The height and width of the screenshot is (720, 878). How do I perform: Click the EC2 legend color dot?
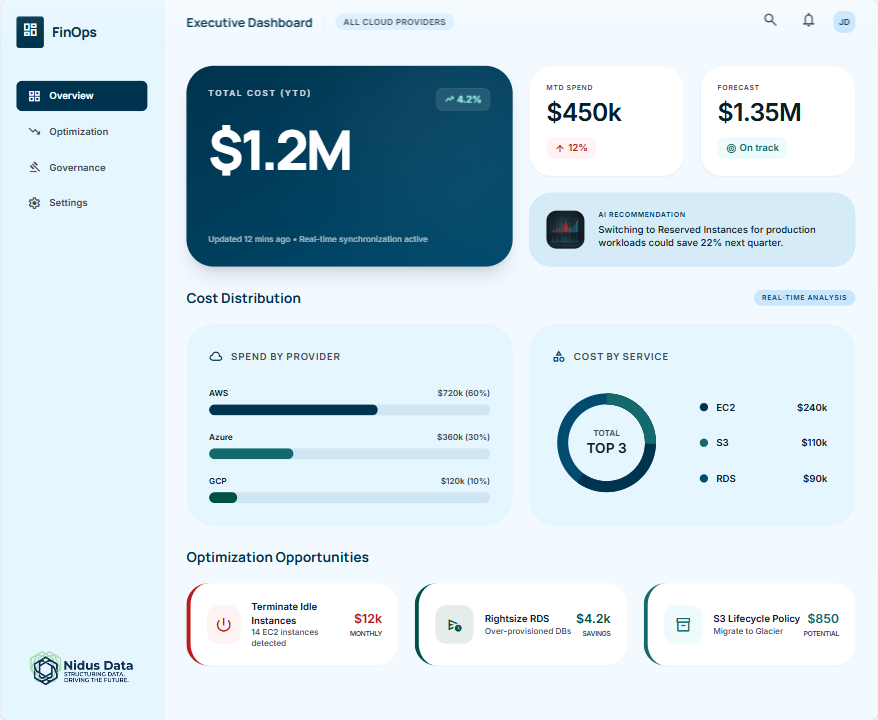pyautogui.click(x=704, y=407)
